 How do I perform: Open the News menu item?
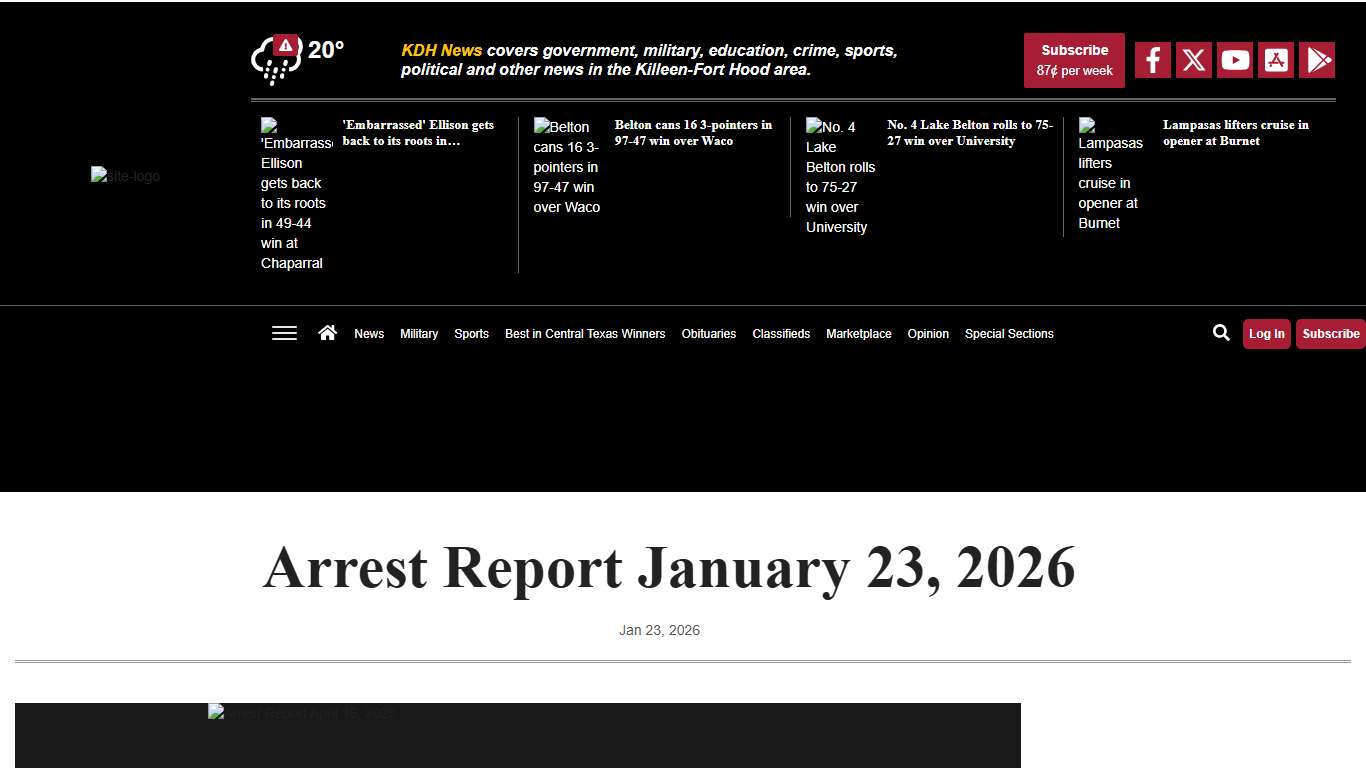coord(369,334)
